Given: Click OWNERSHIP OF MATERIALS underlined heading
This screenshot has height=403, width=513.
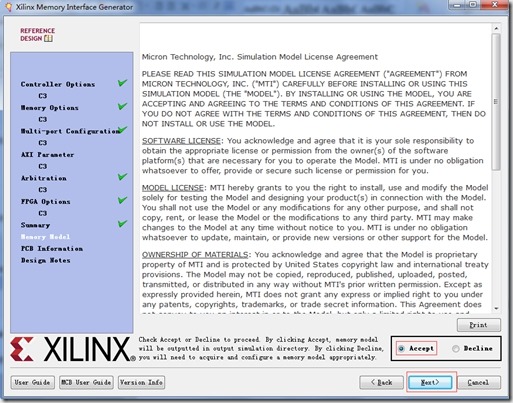Looking at the screenshot, I should [195, 255].
